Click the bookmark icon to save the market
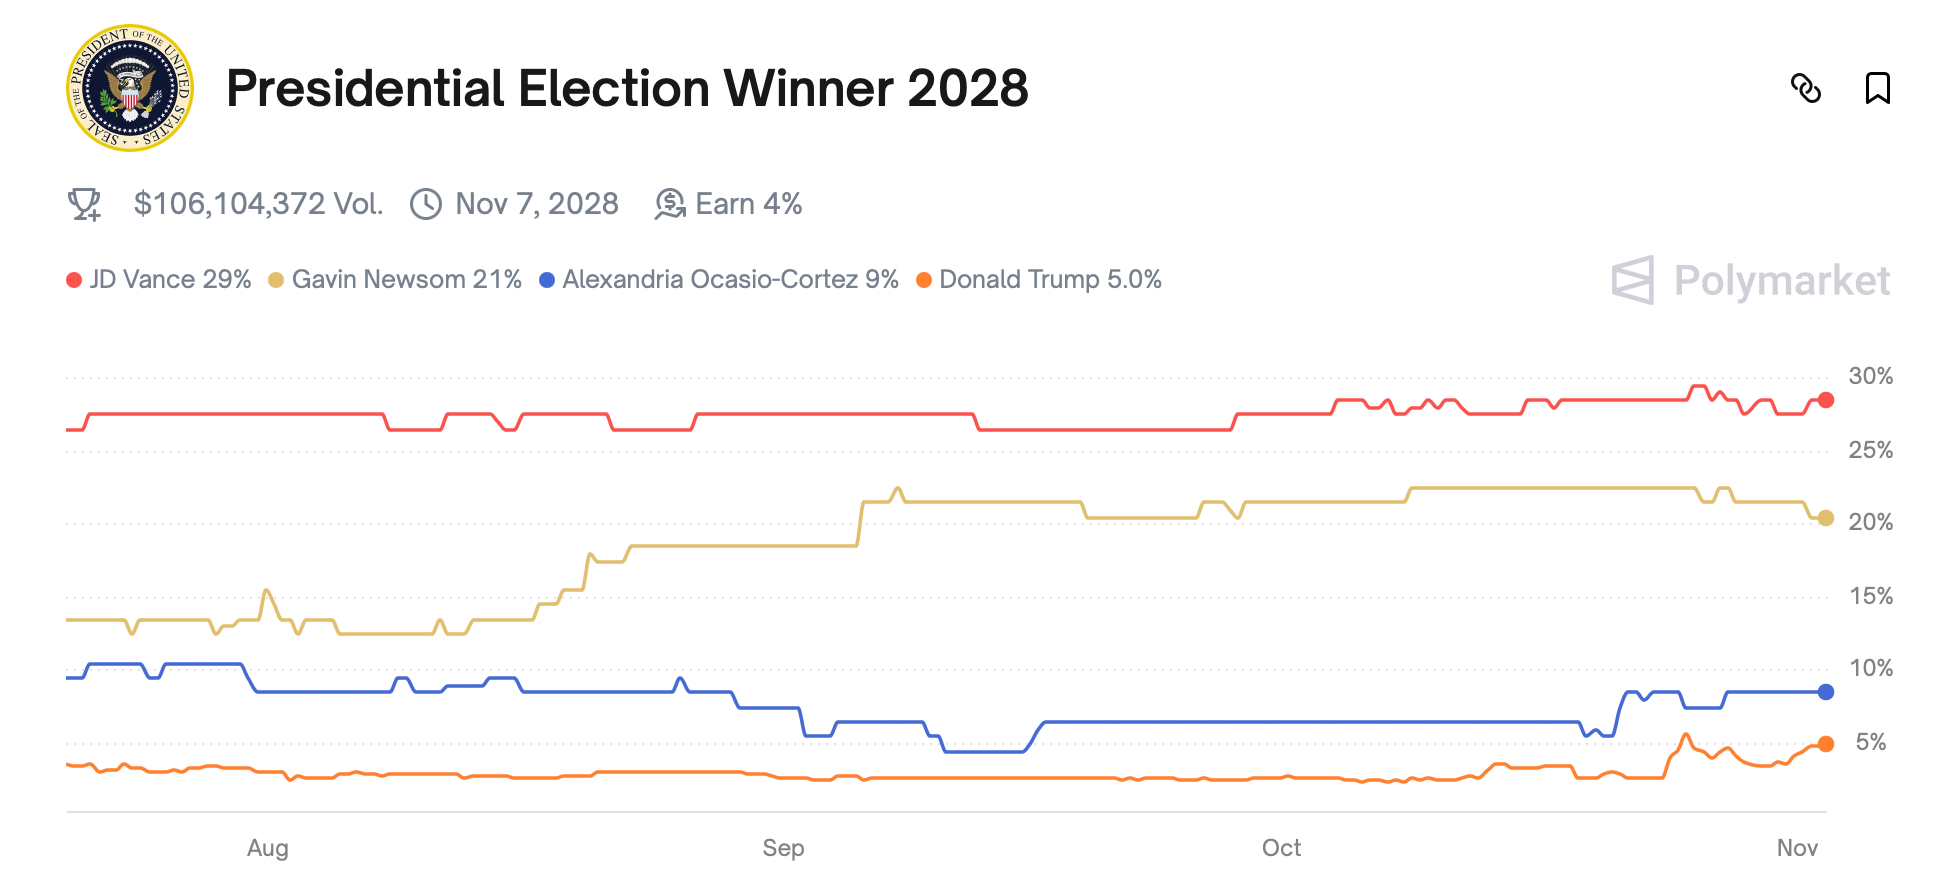1934x886 pixels. [1878, 88]
